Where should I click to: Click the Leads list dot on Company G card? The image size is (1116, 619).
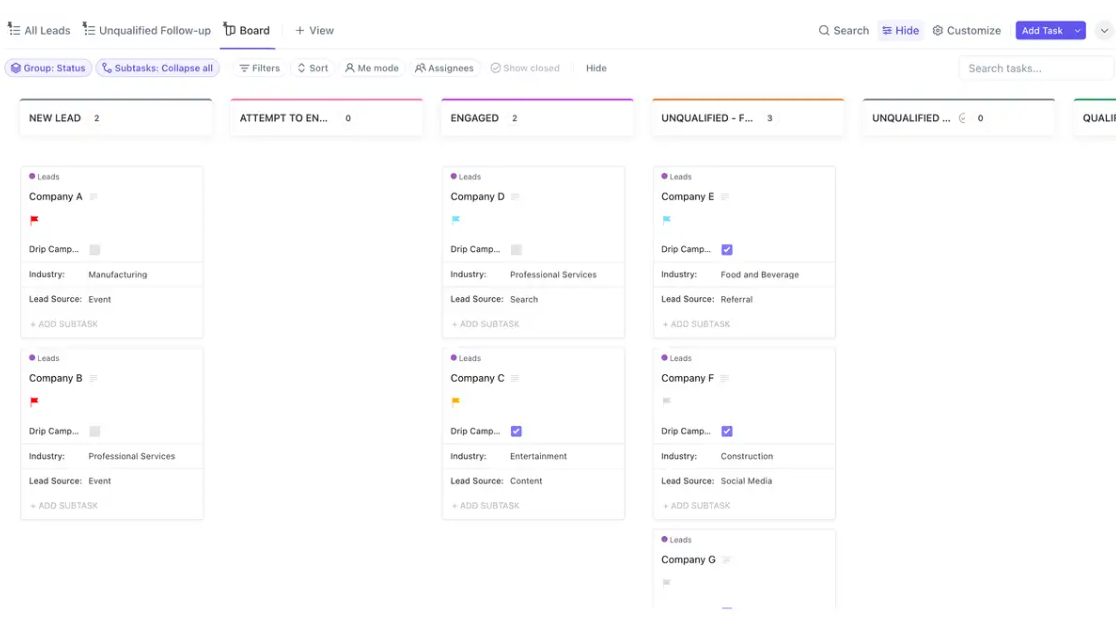(664, 539)
